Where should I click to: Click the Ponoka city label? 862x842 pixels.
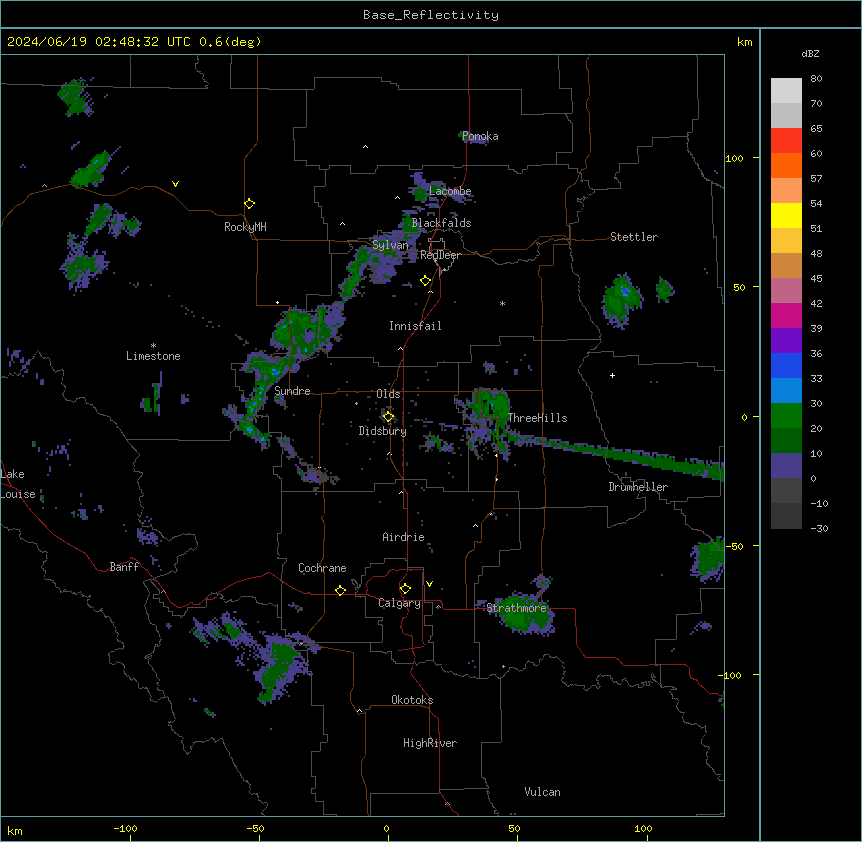(x=480, y=136)
